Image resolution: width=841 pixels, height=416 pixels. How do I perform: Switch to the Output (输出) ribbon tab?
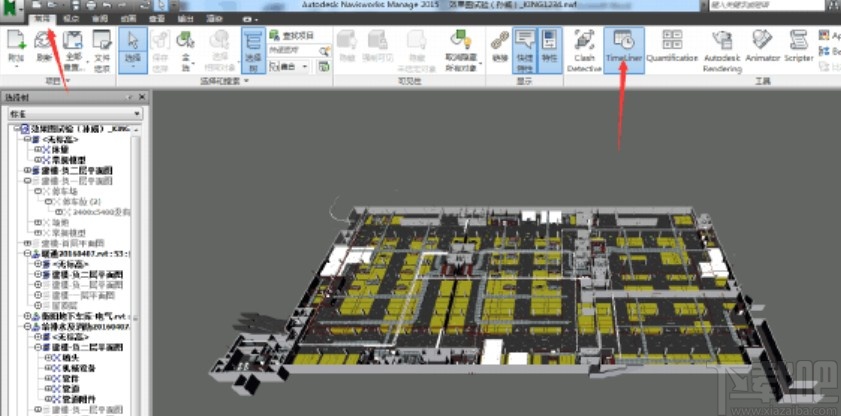(186, 18)
